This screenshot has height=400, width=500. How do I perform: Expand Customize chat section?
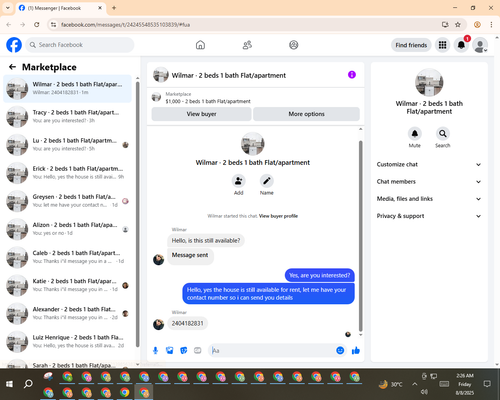point(429,164)
